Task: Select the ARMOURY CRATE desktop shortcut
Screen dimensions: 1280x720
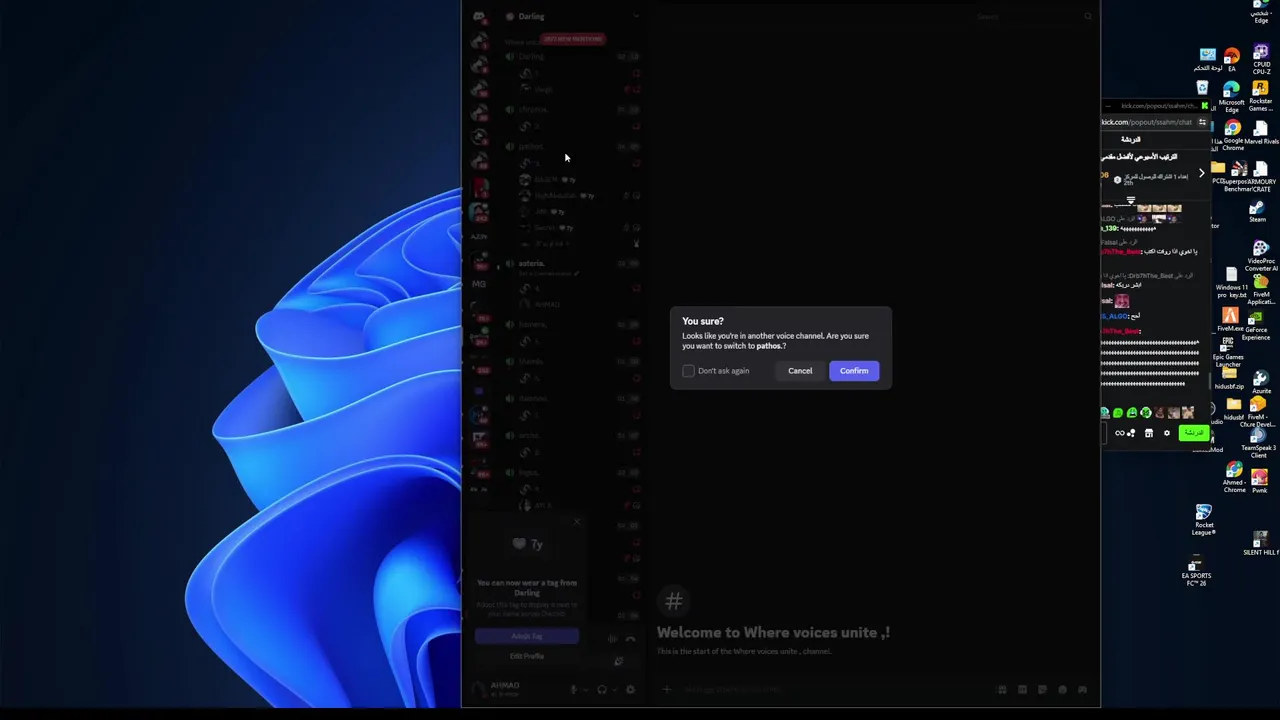Action: tap(1262, 177)
